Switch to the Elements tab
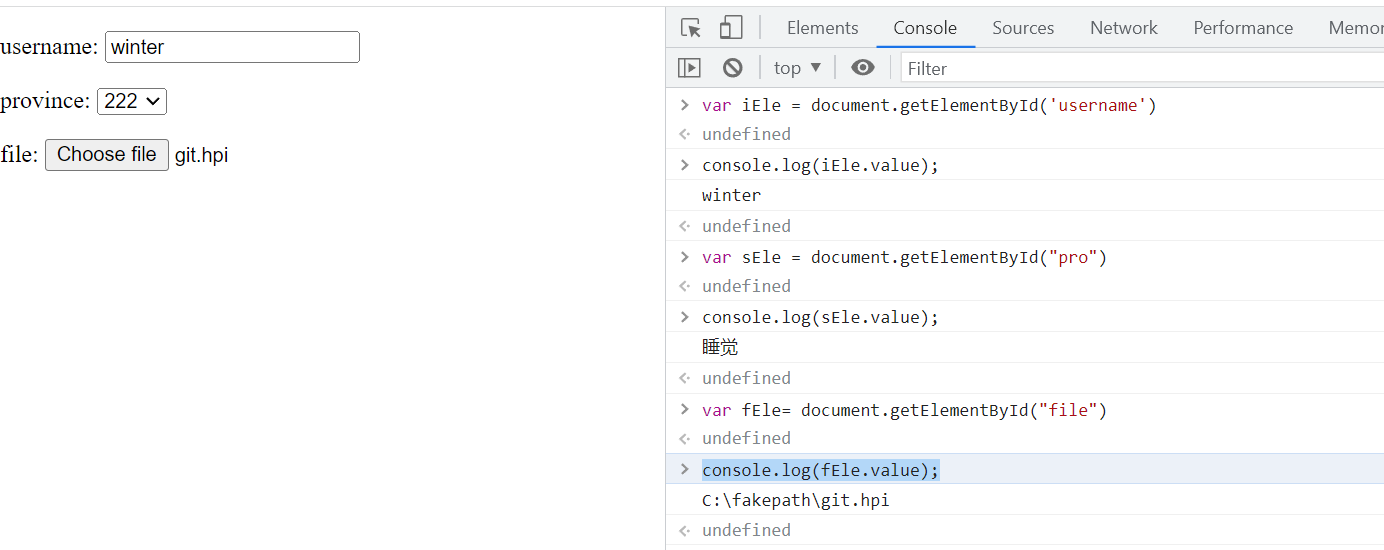The width and height of the screenshot is (1384, 550). [822, 28]
